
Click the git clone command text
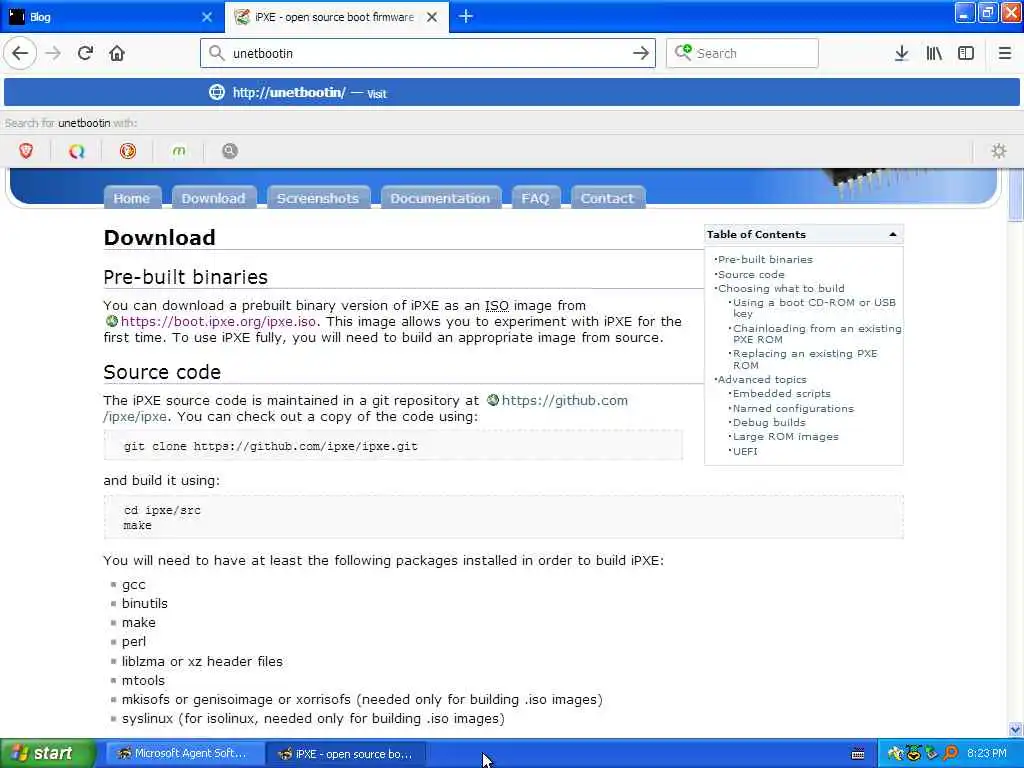tap(270, 446)
